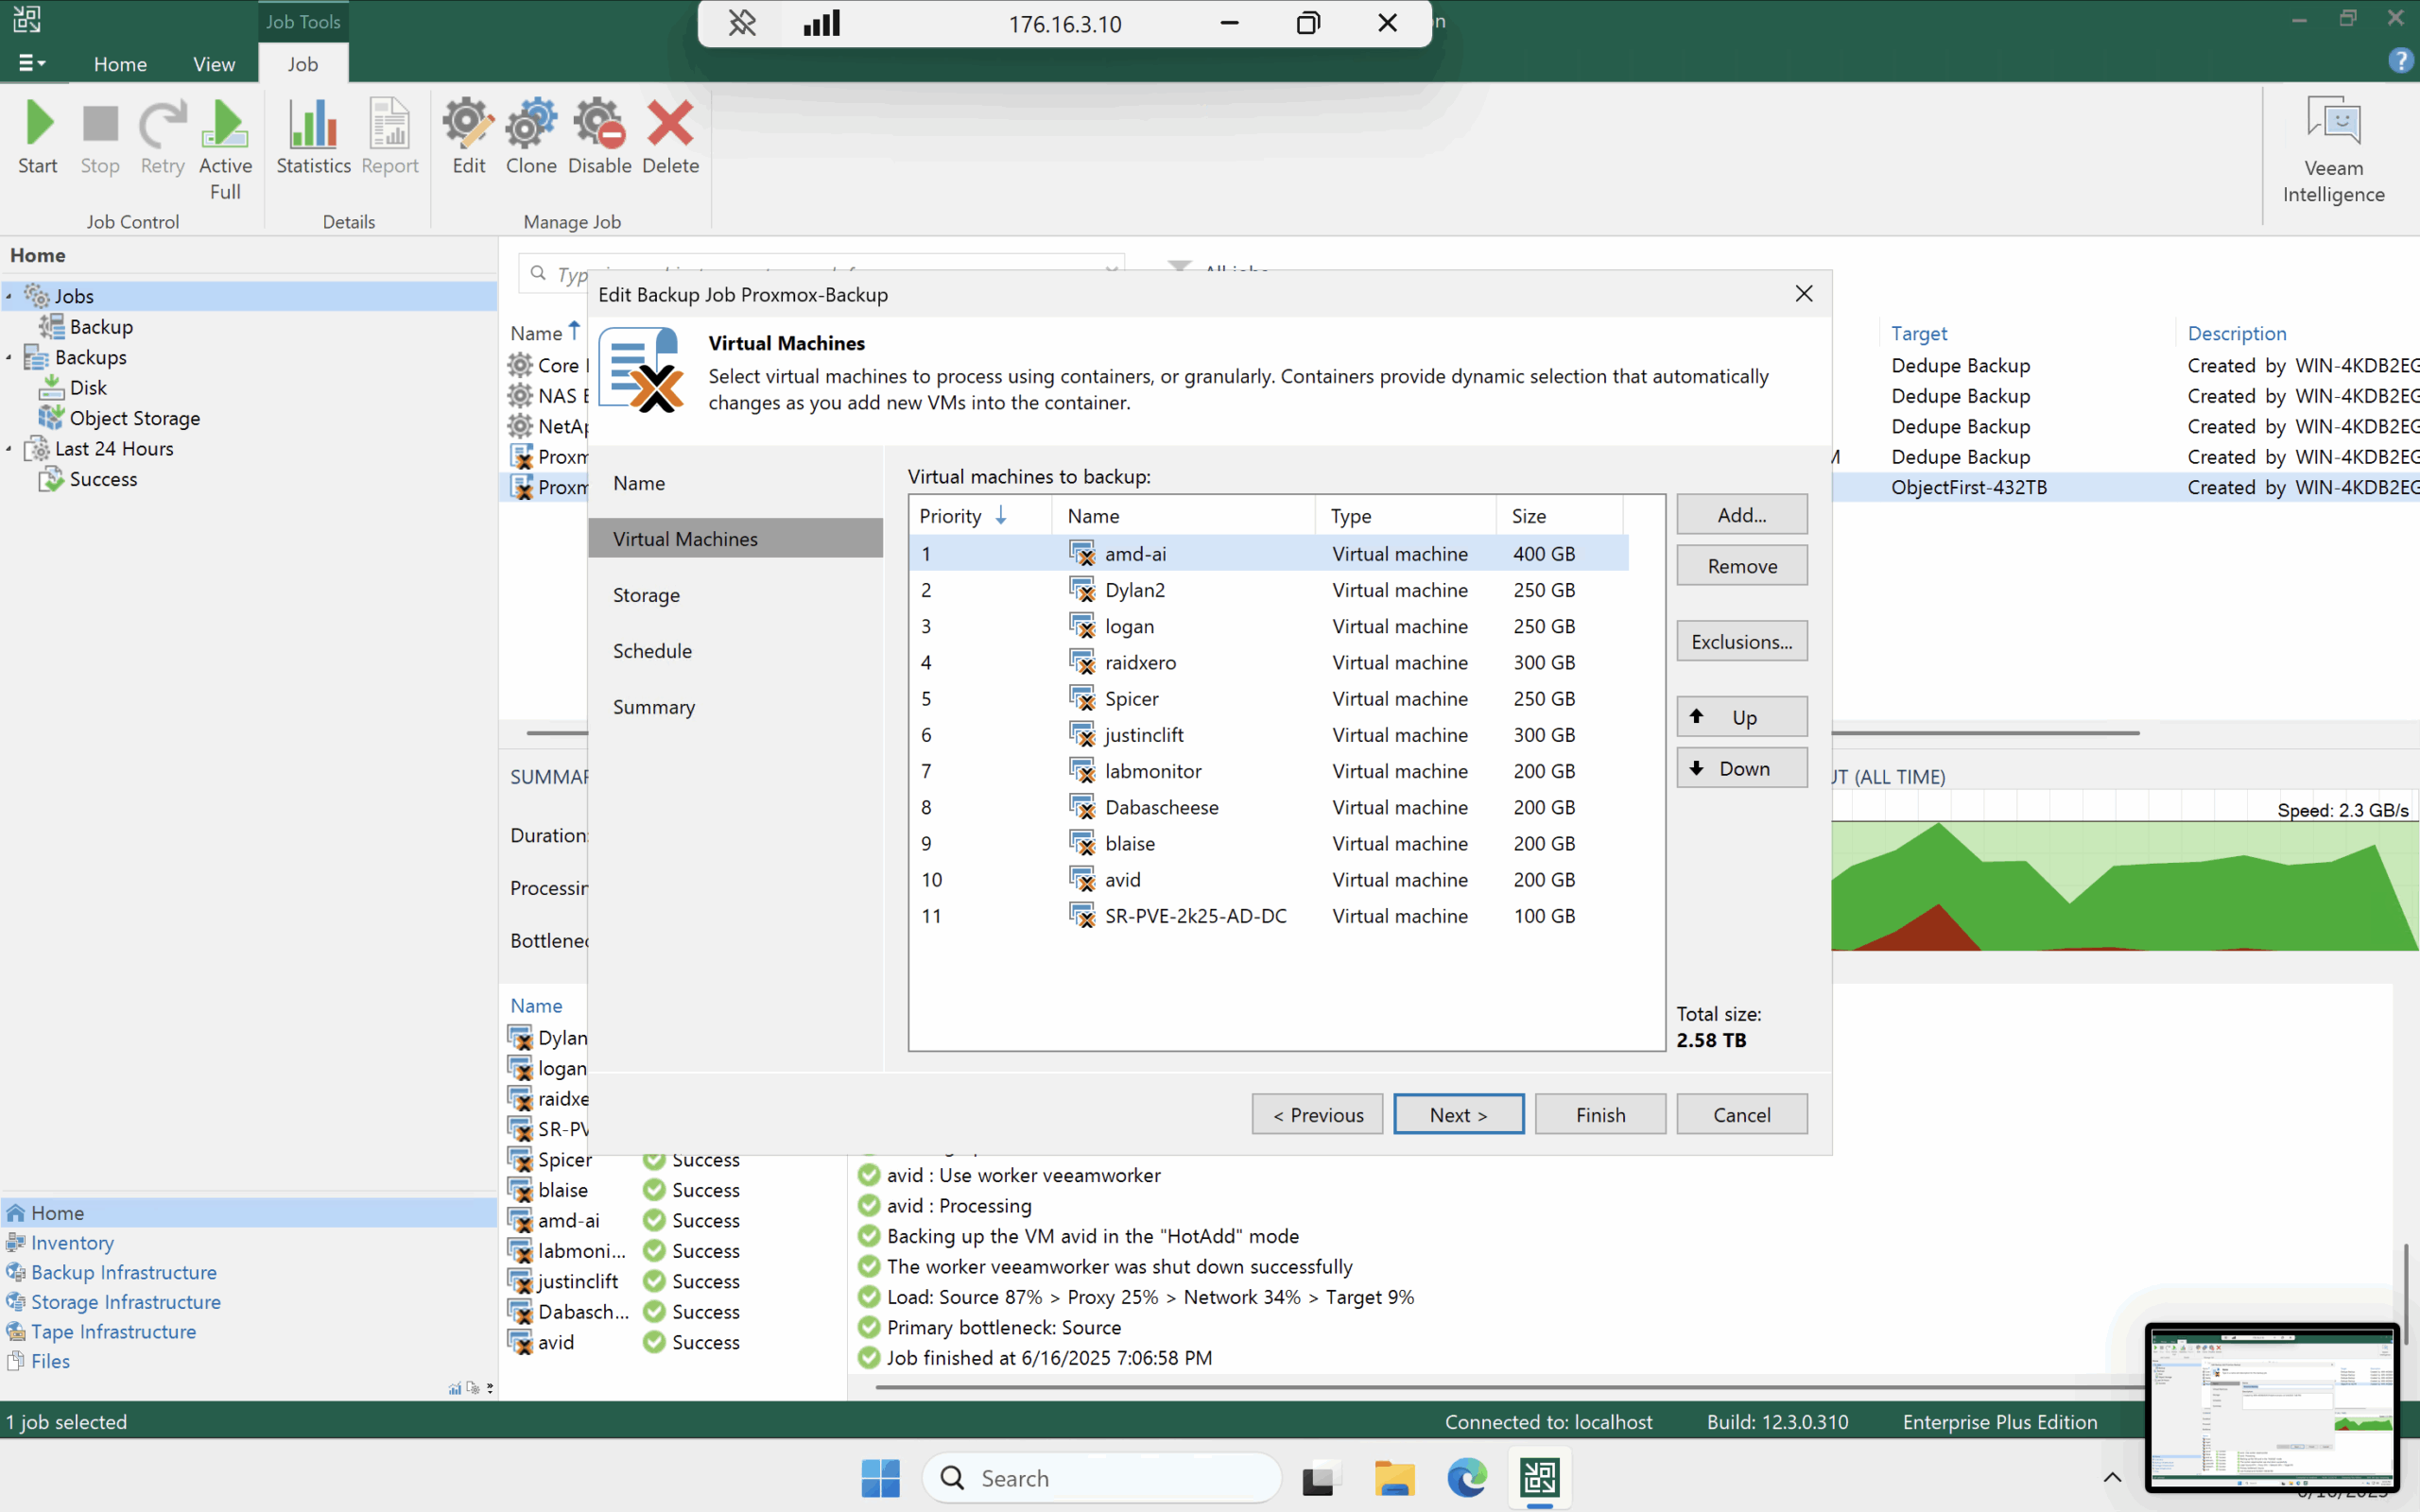Move selected VM Up
Screen dimensions: 2420x1512
tap(1742, 717)
